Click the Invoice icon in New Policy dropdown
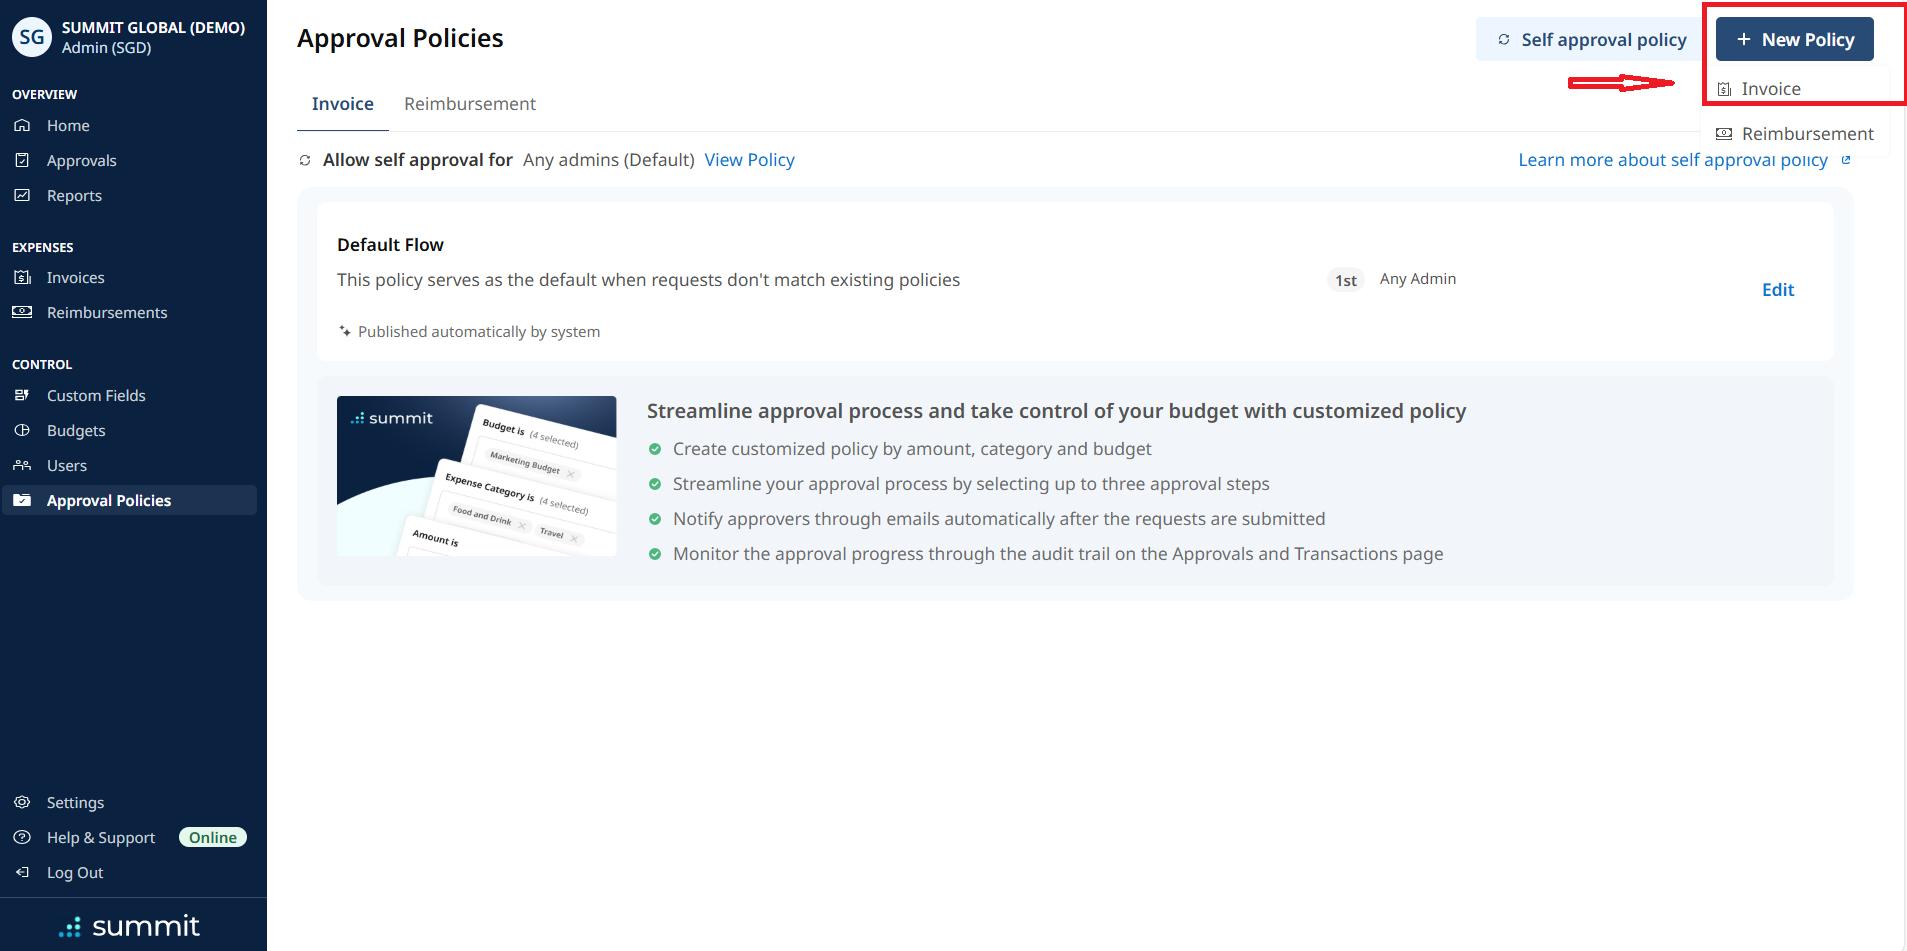The image size is (1907, 951). [x=1724, y=89]
